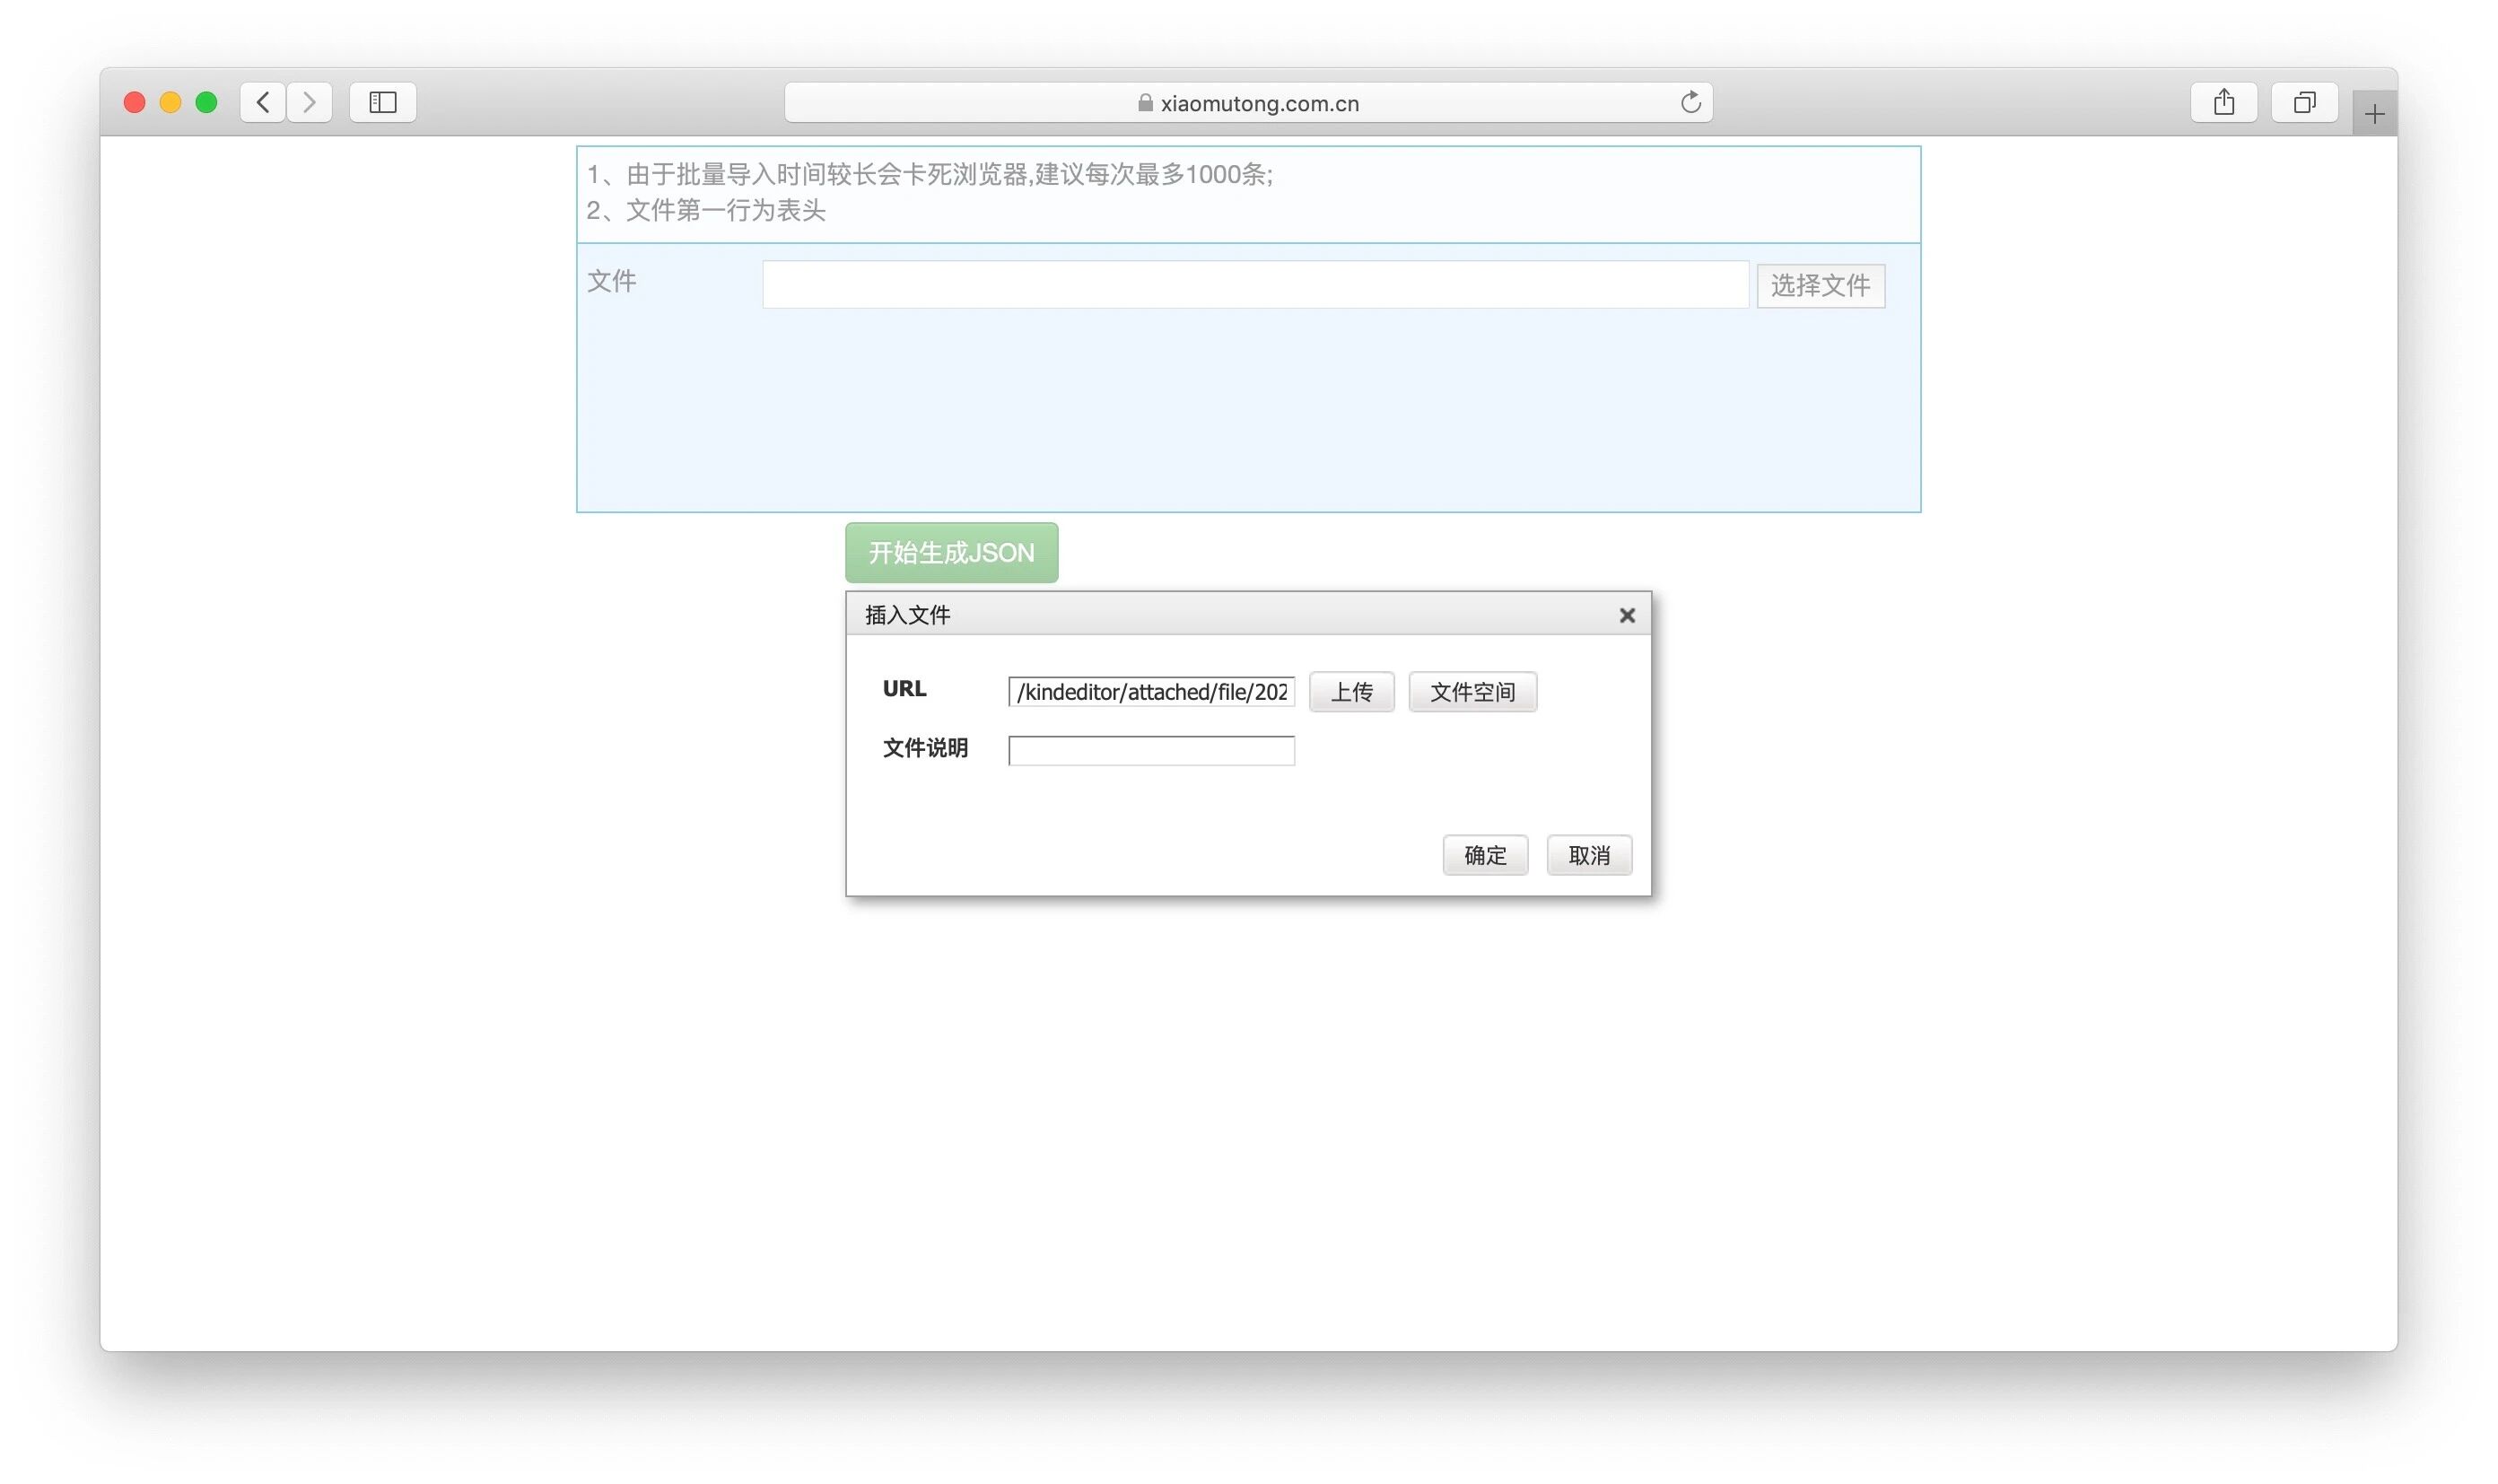Screen dimensions: 2498x1484
Task: Click the 开始生成JSON button
Action: pos(951,553)
